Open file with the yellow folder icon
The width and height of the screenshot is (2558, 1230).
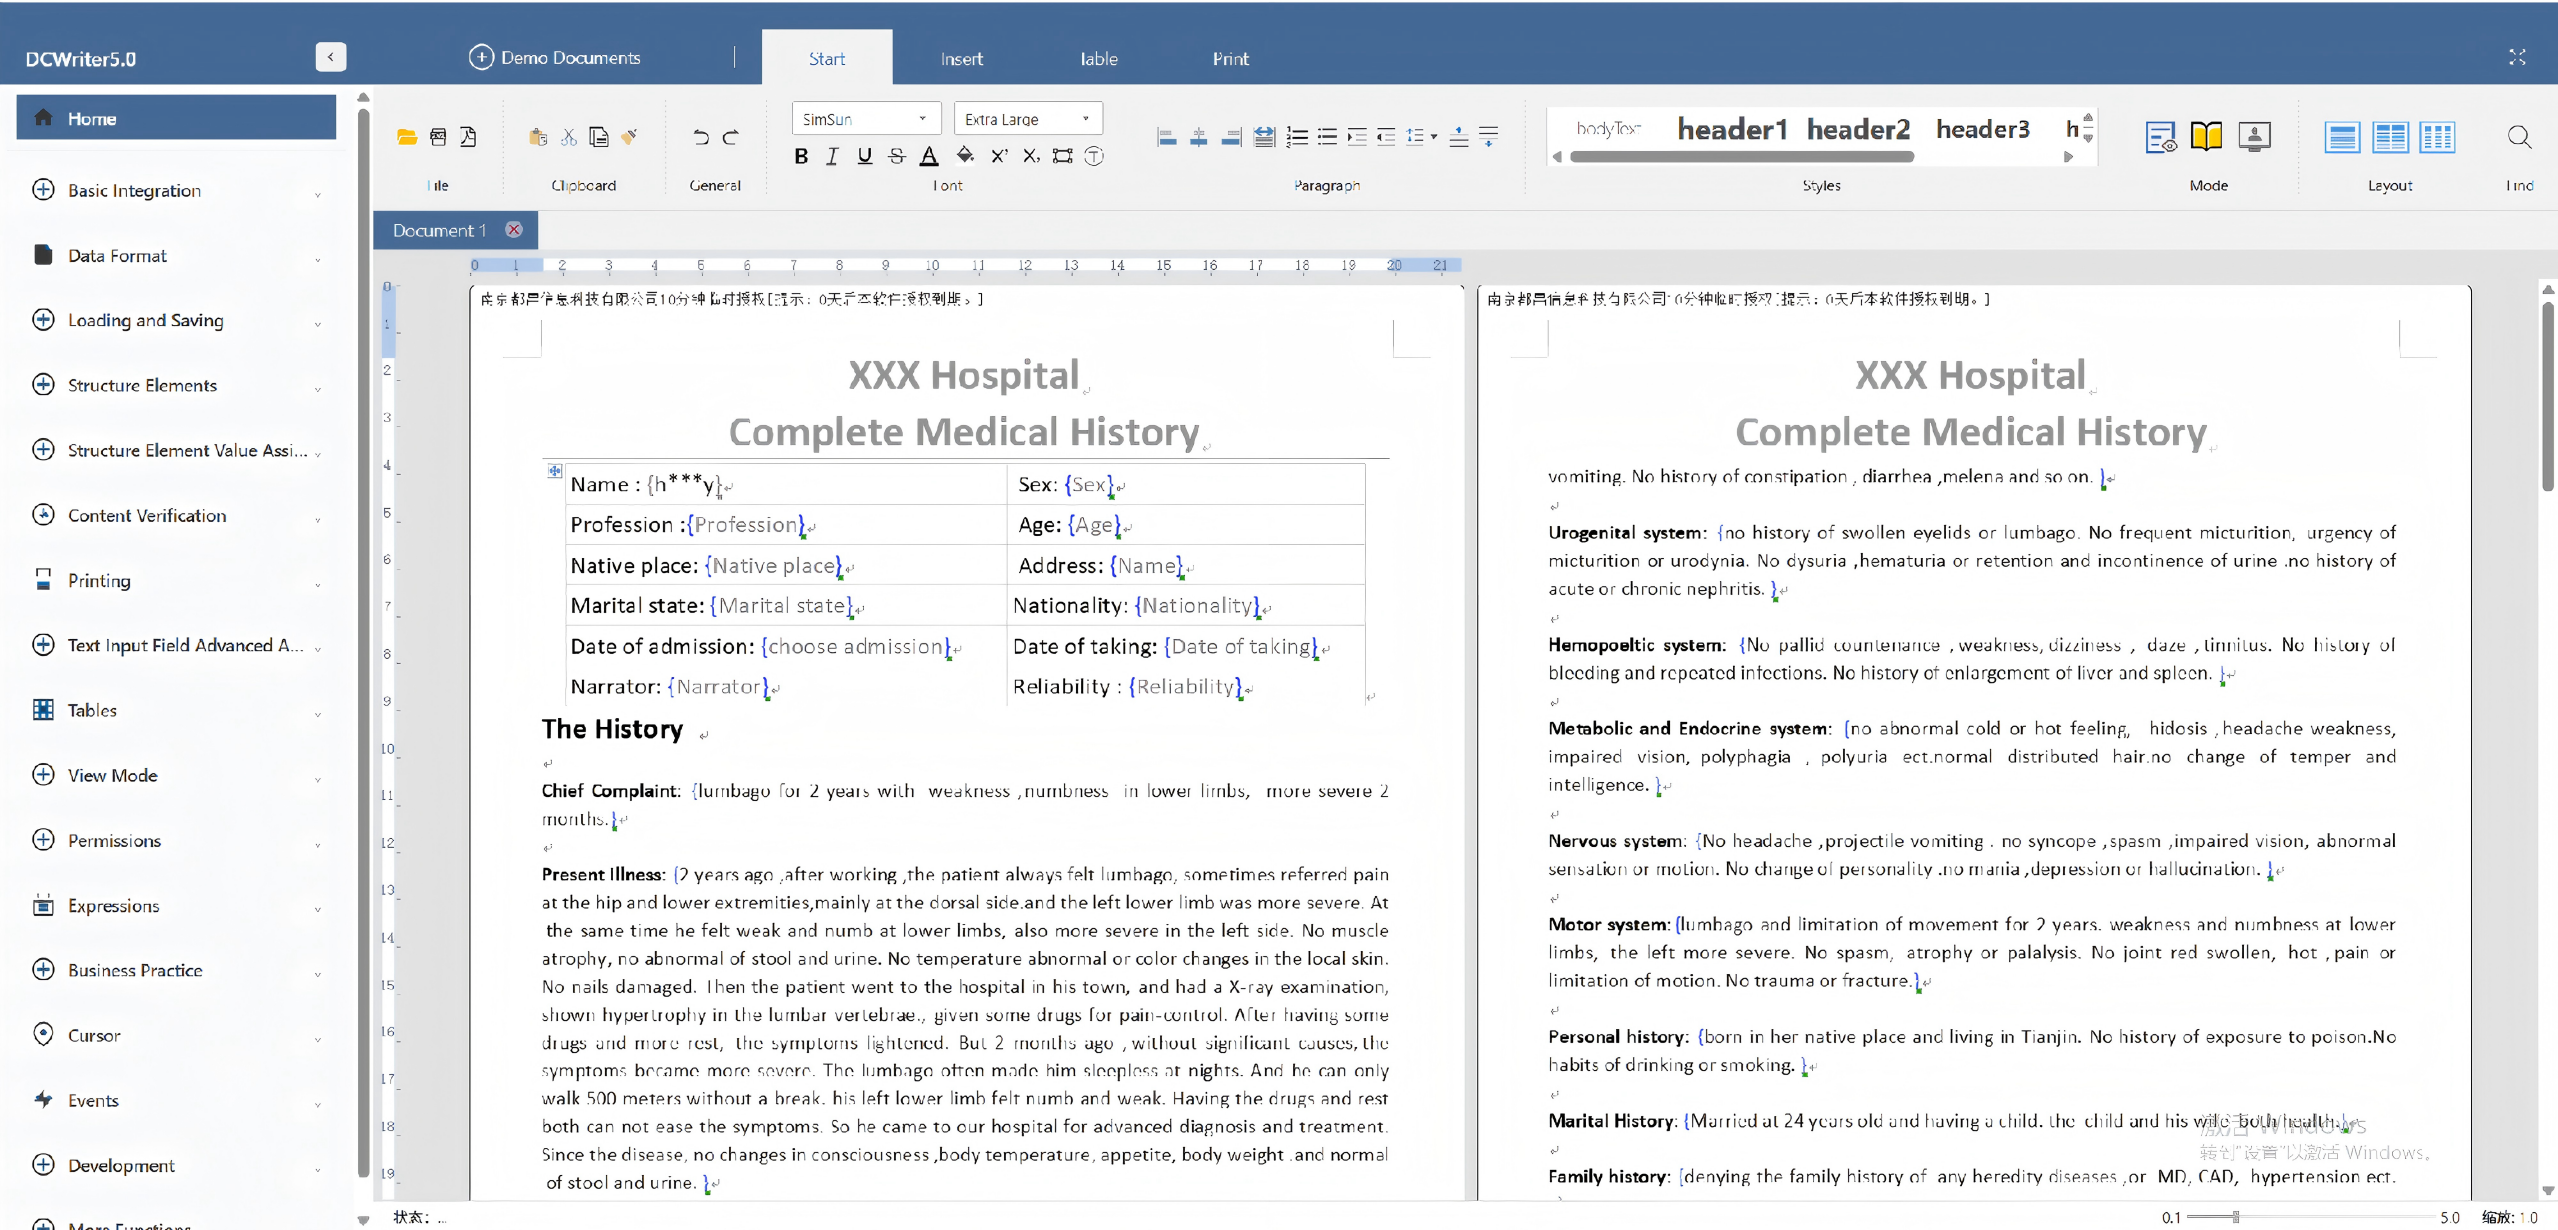(x=407, y=137)
